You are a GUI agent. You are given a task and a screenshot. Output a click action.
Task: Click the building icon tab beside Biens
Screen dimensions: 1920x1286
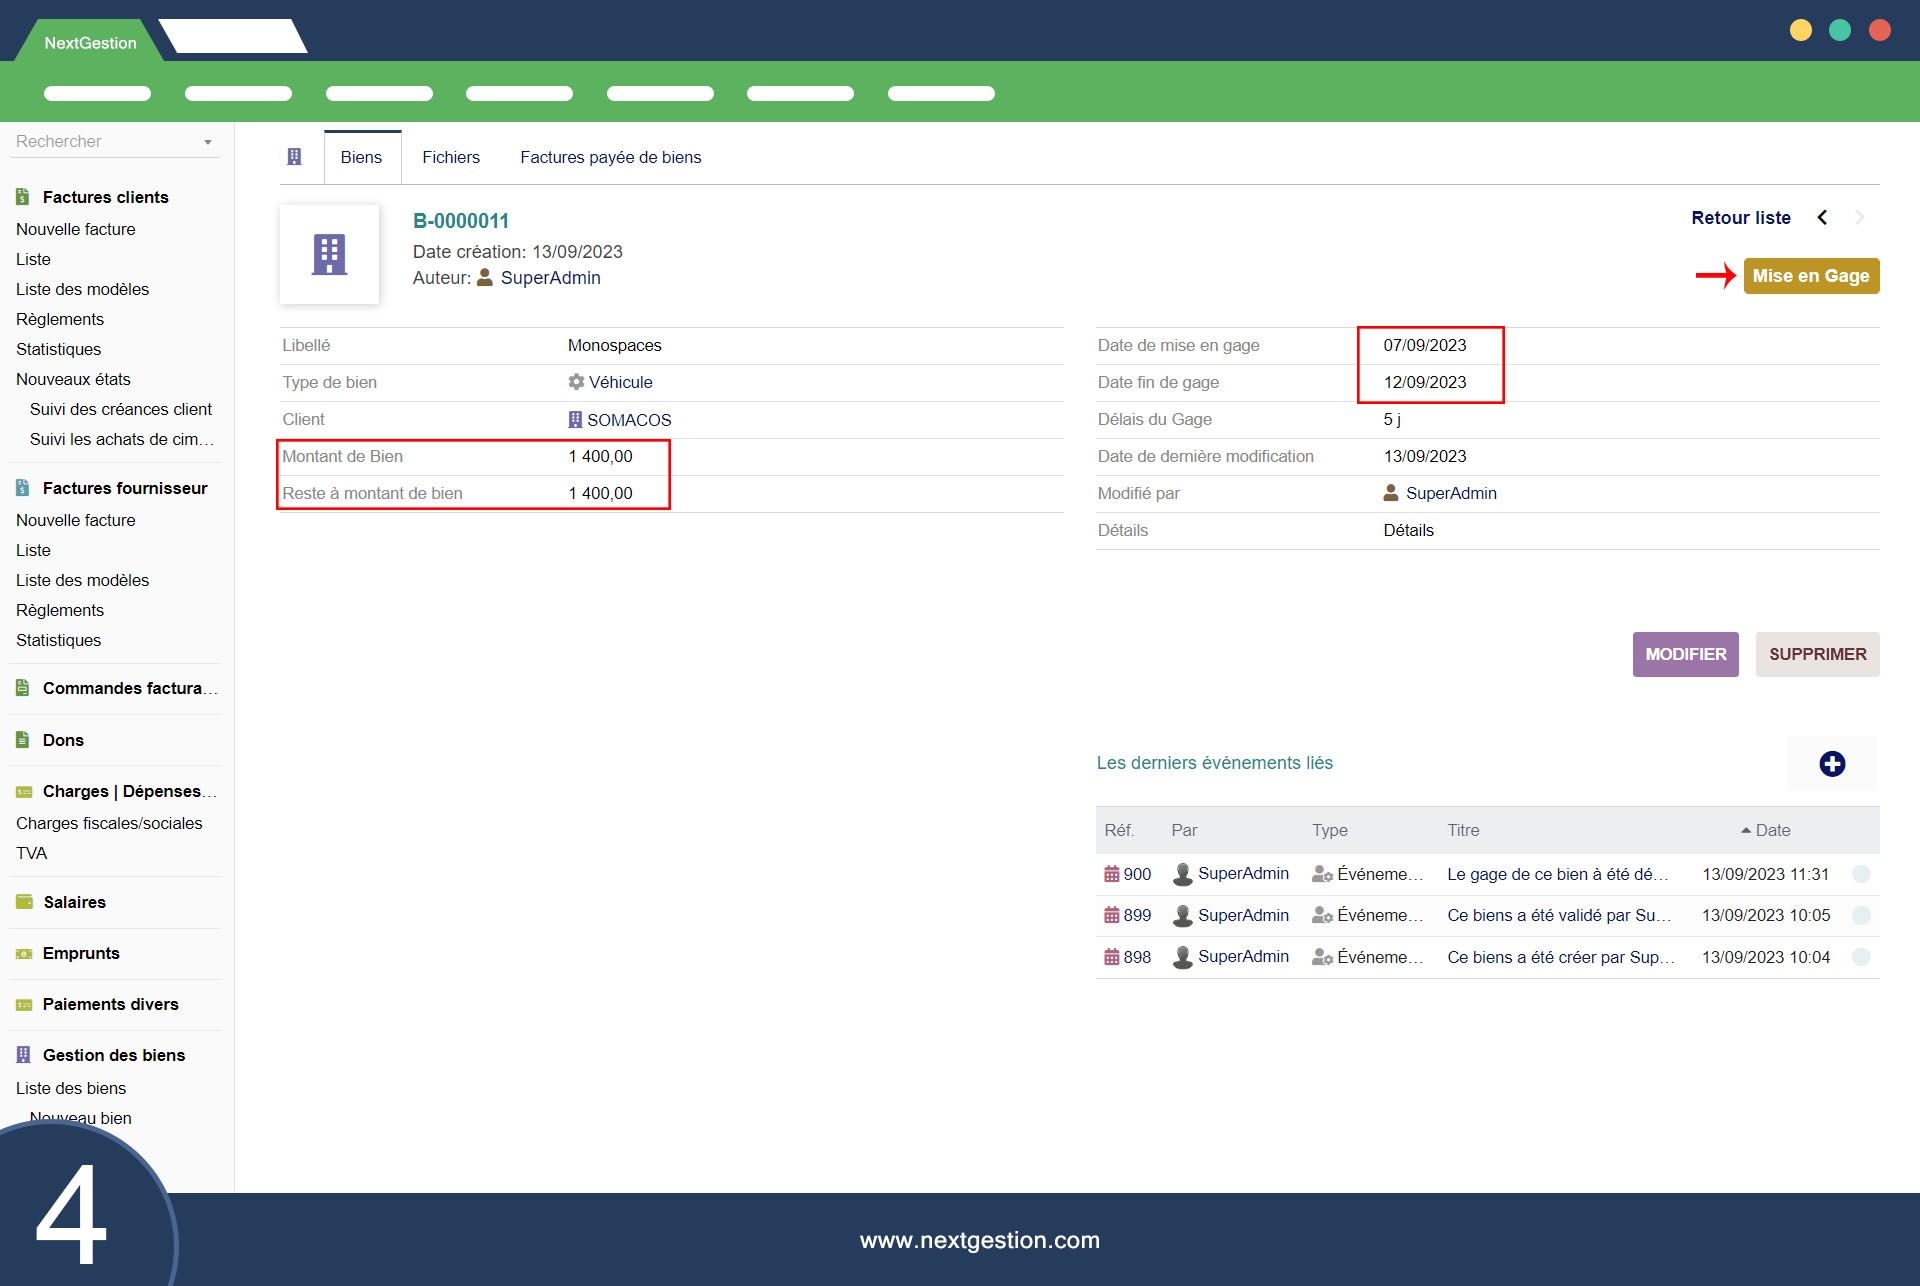click(294, 157)
